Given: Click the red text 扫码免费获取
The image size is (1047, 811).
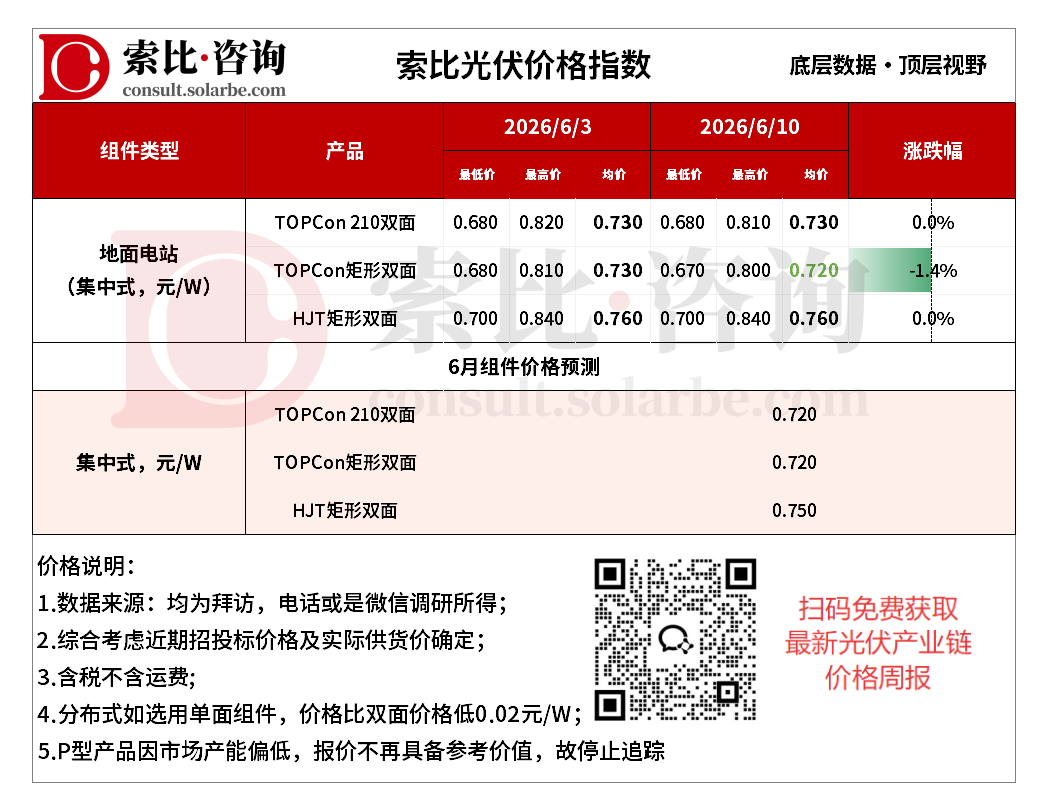Looking at the screenshot, I should pos(878,609).
